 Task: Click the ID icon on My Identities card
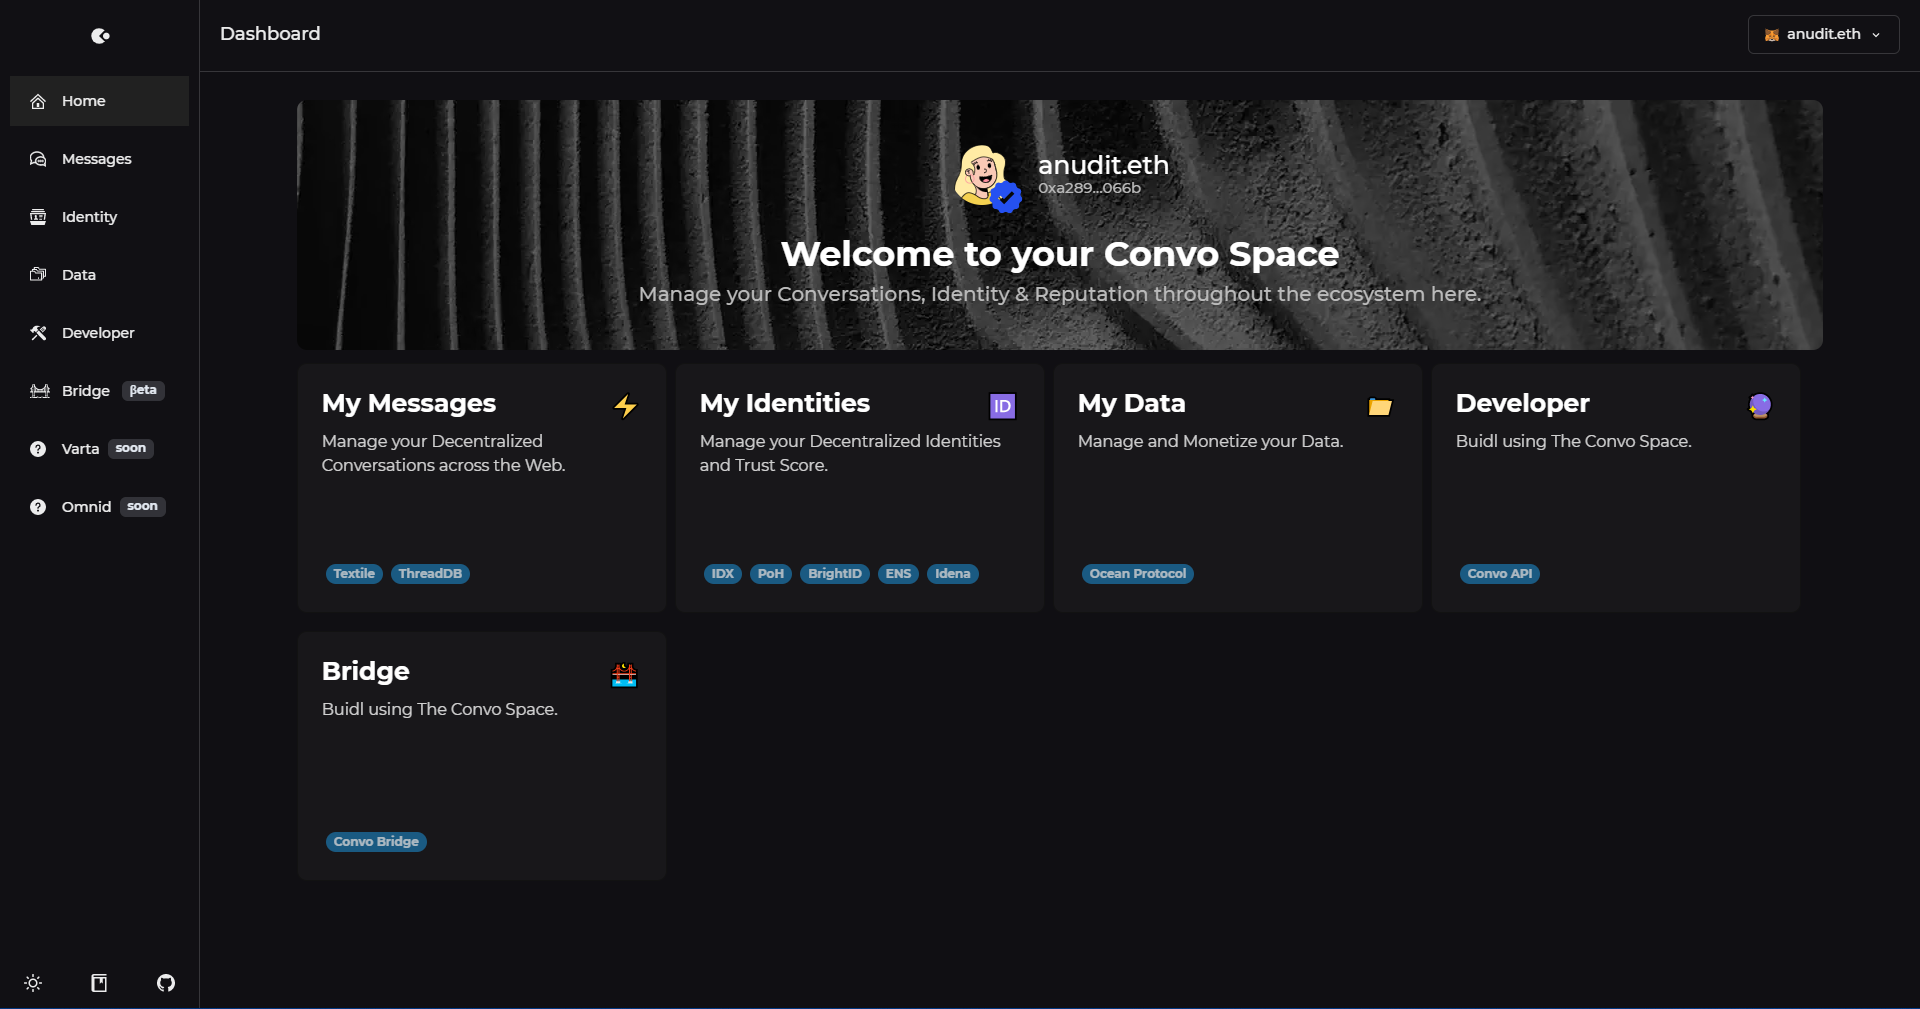[1002, 406]
